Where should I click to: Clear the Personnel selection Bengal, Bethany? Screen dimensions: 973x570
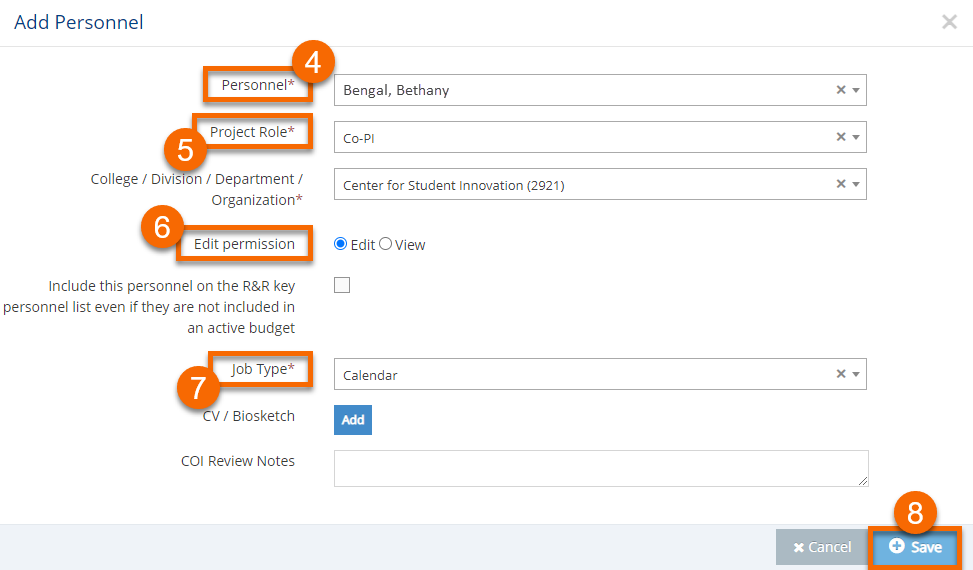pos(841,90)
